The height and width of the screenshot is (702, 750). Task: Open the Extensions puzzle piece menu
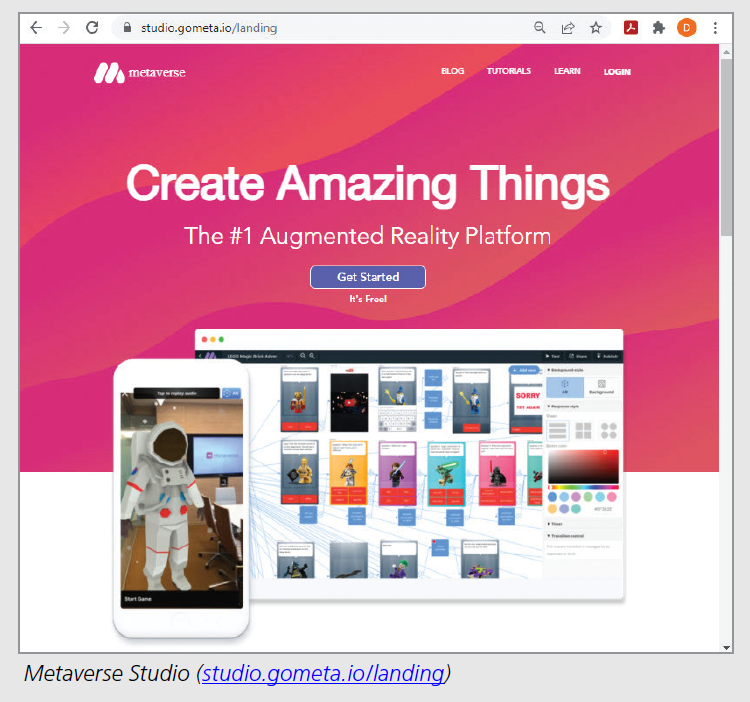coord(659,28)
